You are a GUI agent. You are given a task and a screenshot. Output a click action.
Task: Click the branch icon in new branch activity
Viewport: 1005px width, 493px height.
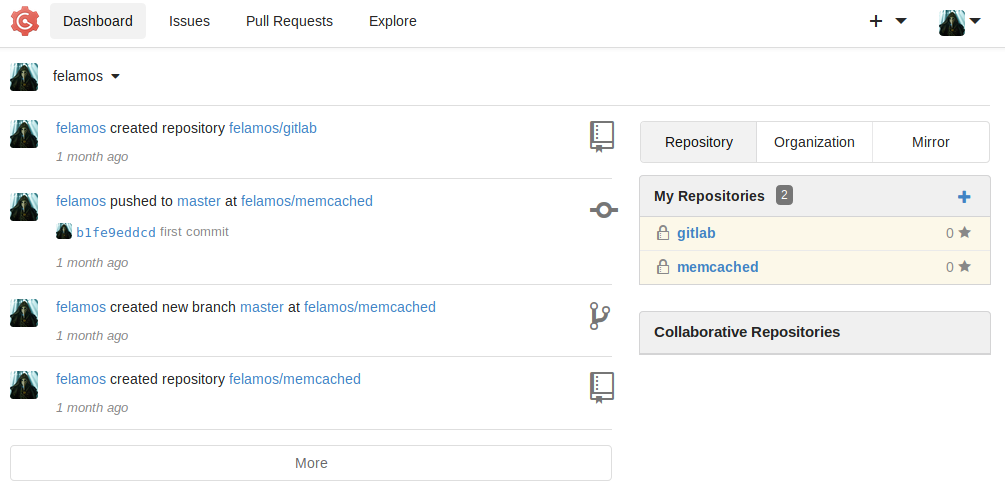600,317
